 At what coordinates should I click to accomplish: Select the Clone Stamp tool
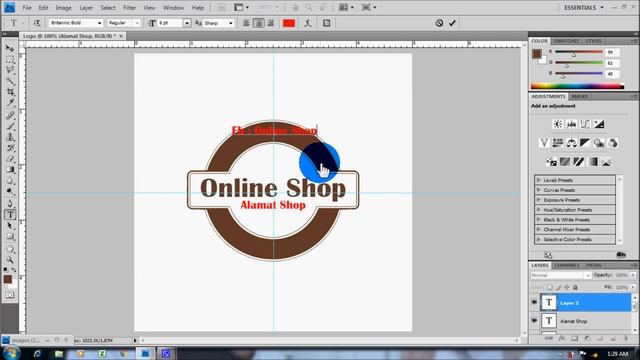point(10,137)
